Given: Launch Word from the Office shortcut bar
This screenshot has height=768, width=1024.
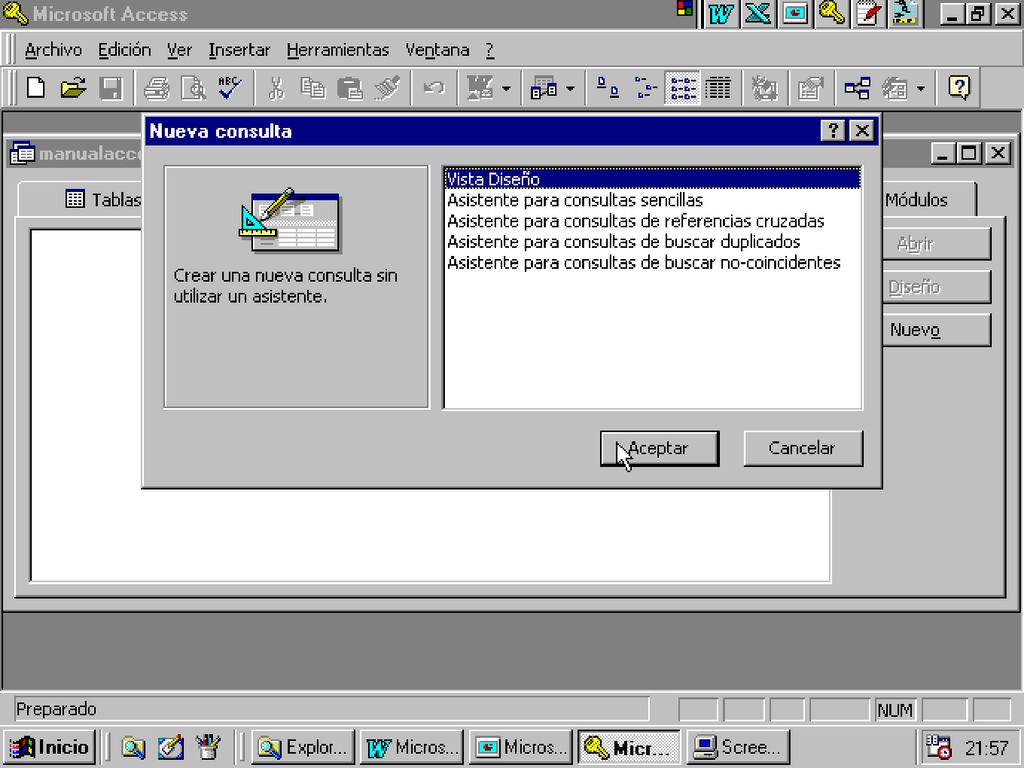Looking at the screenshot, I should tap(720, 13).
